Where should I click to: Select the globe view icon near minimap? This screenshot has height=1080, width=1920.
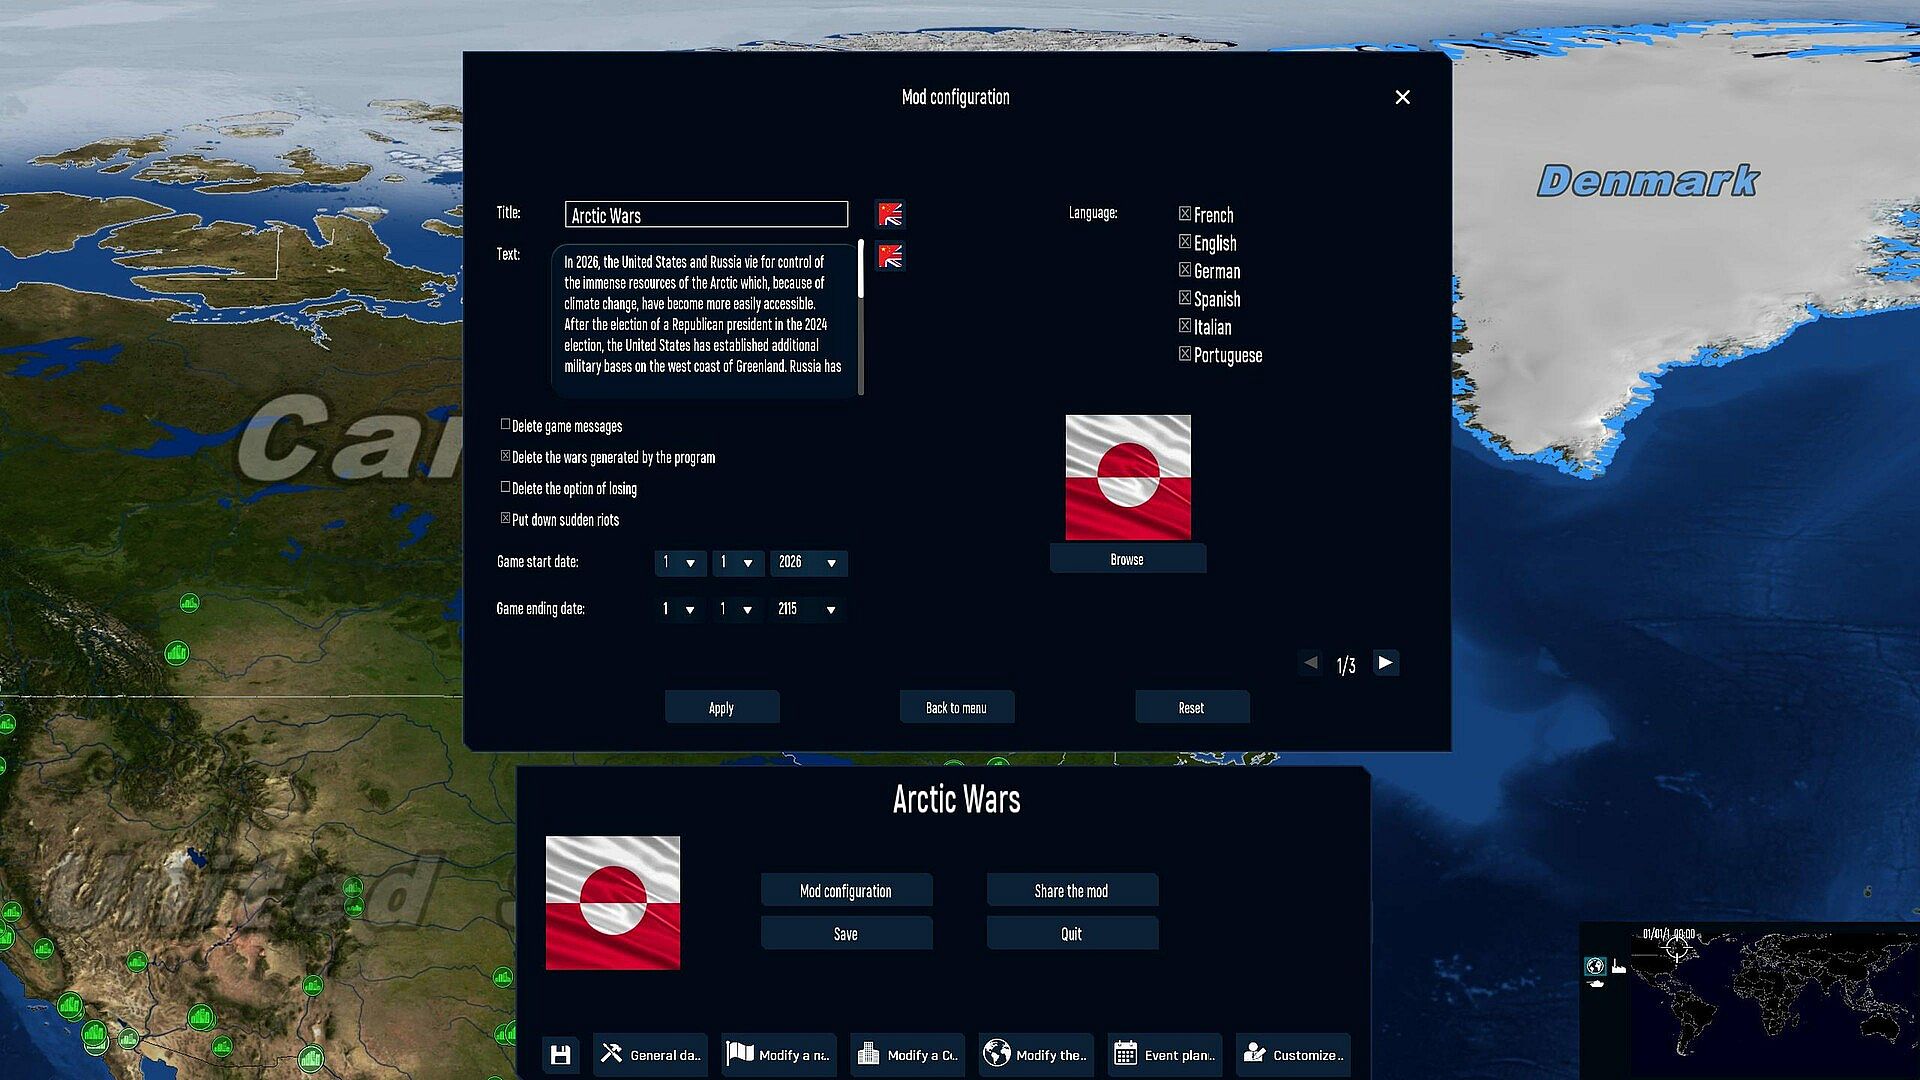[x=1595, y=966]
